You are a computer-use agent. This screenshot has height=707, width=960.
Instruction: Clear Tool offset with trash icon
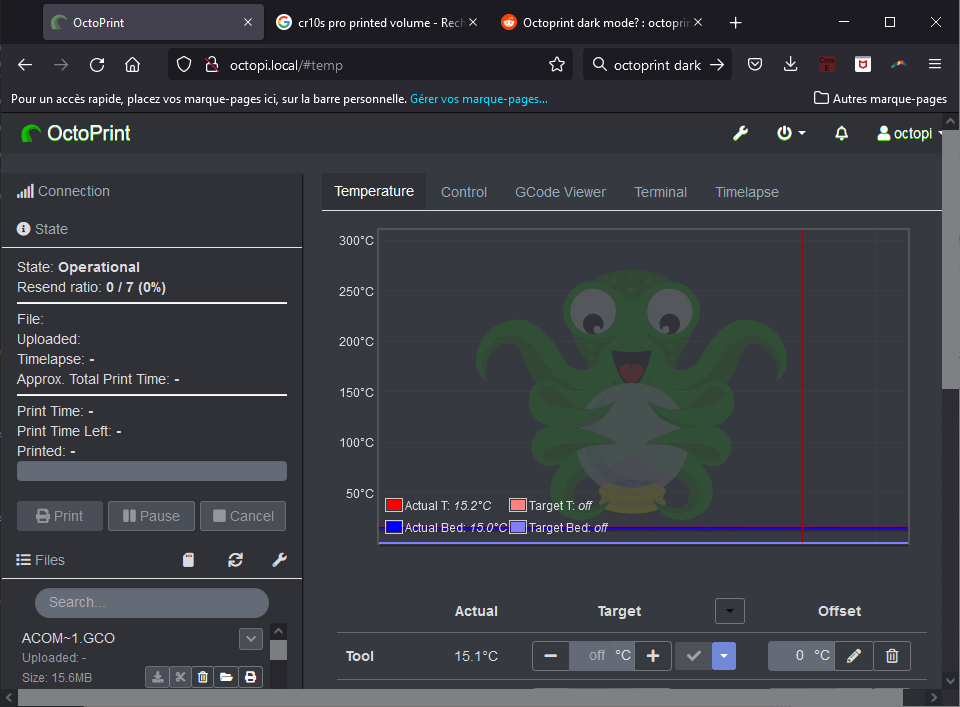click(x=892, y=656)
